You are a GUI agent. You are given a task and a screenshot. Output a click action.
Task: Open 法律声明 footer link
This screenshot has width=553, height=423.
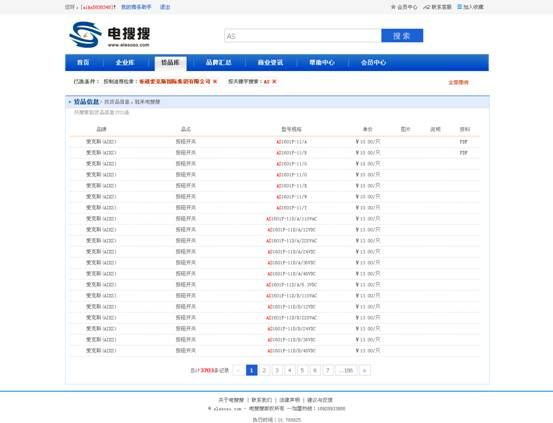pos(290,400)
